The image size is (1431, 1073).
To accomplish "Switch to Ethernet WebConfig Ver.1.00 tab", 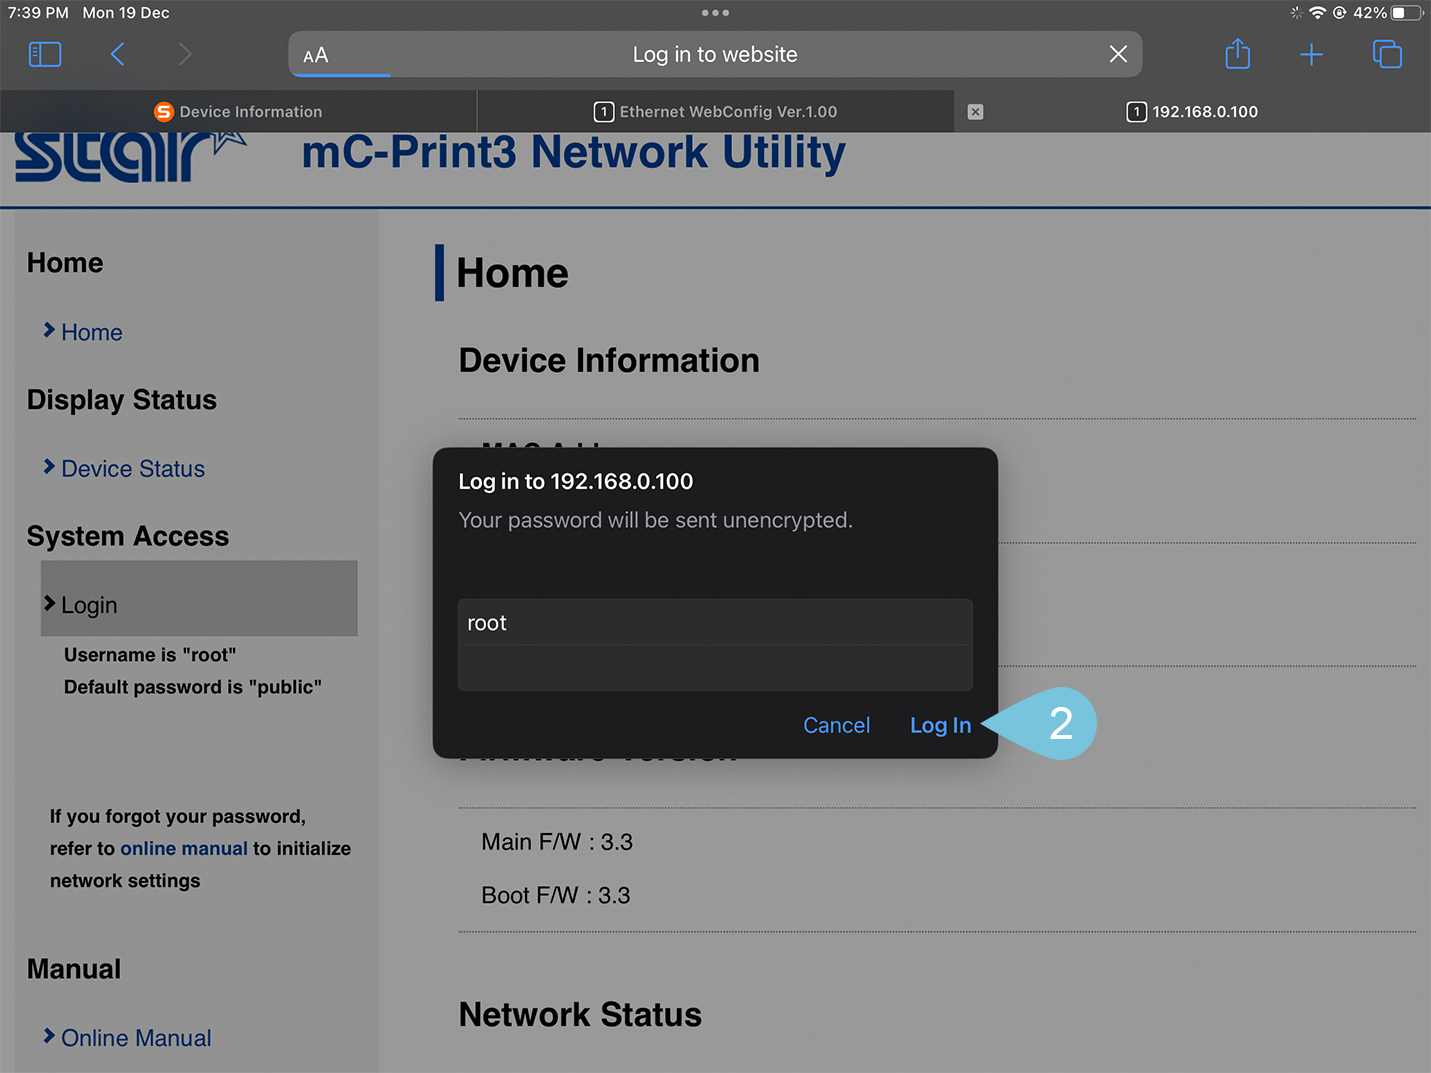I will click(x=716, y=112).
